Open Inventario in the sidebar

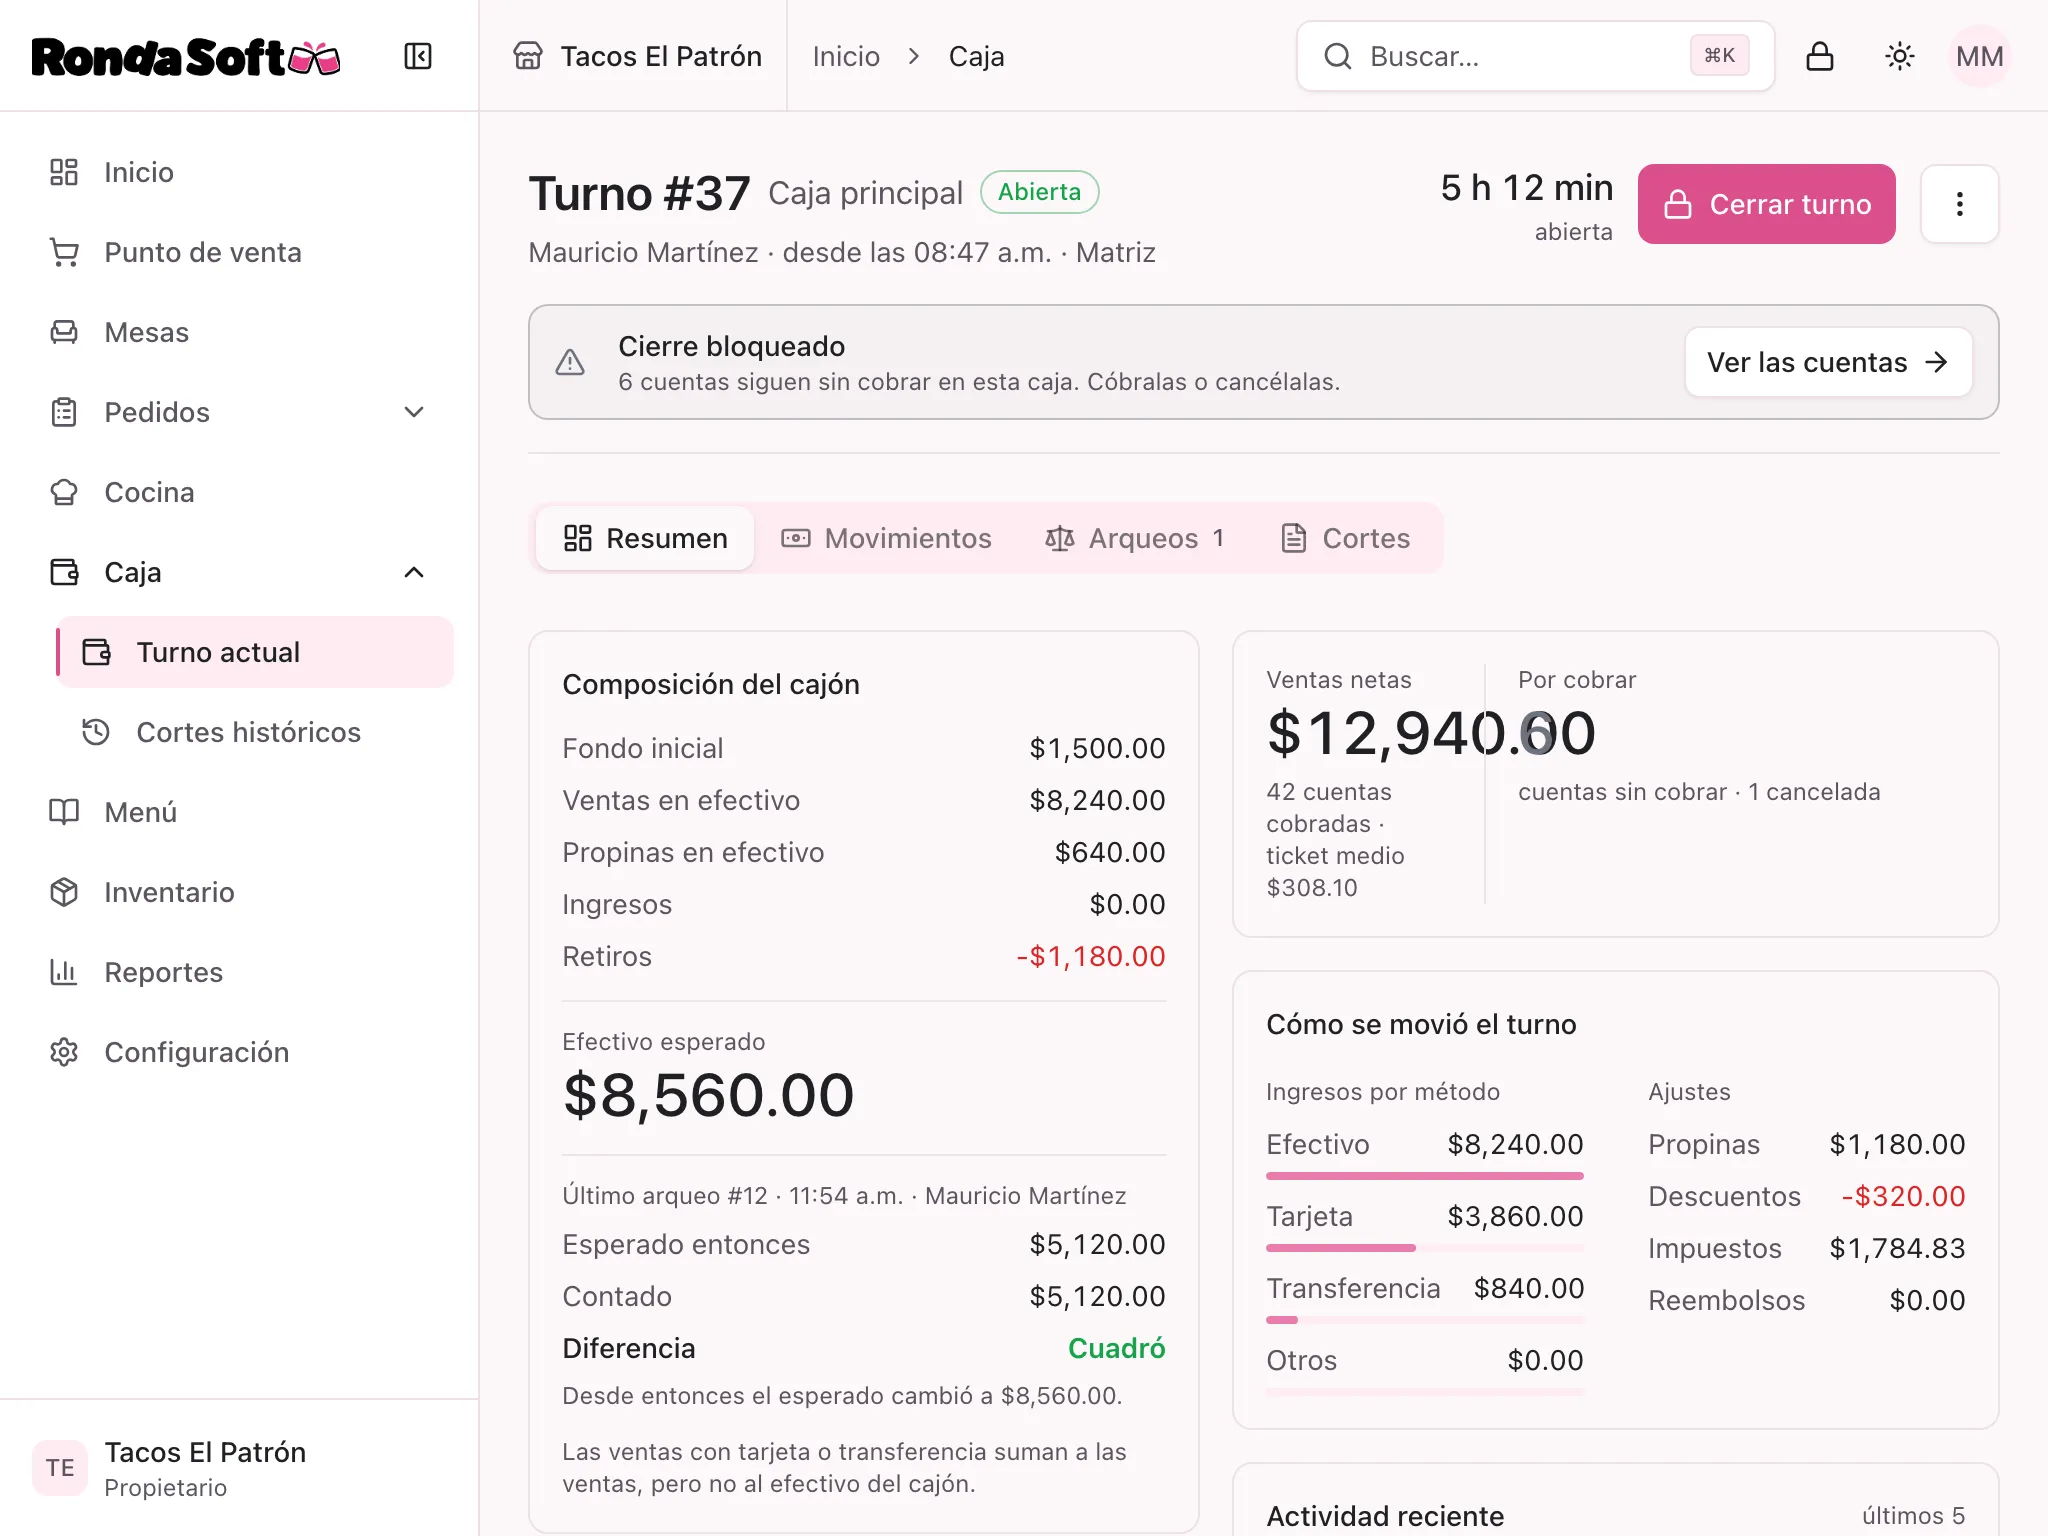pos(240,892)
